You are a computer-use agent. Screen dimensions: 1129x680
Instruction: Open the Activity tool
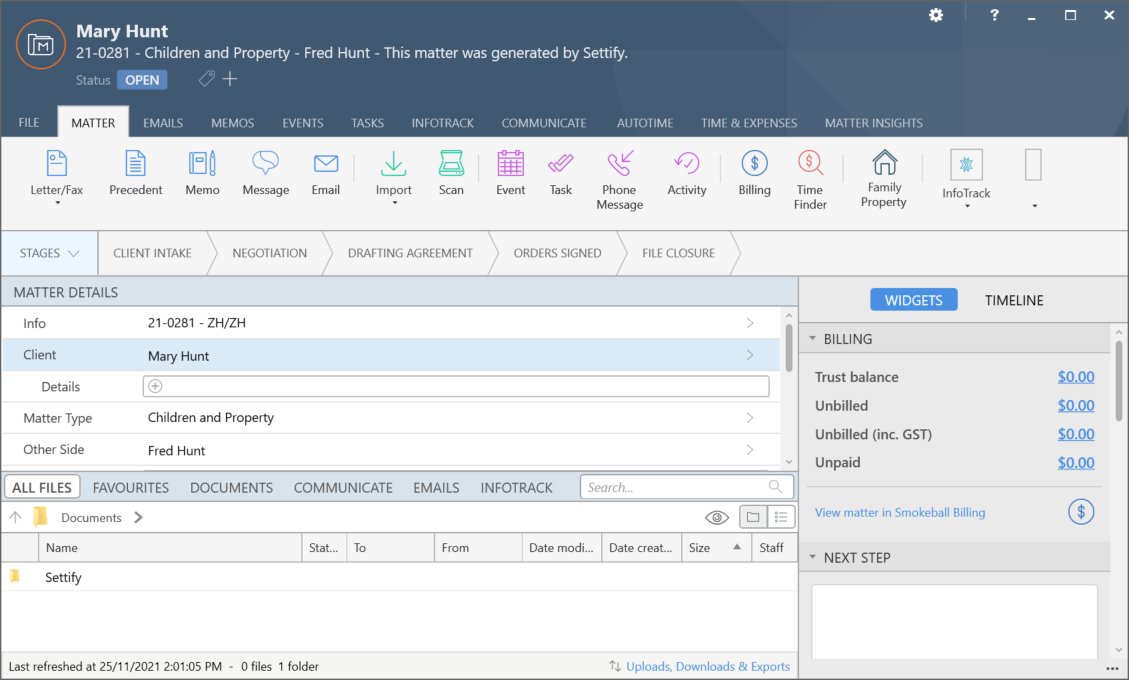(x=687, y=173)
